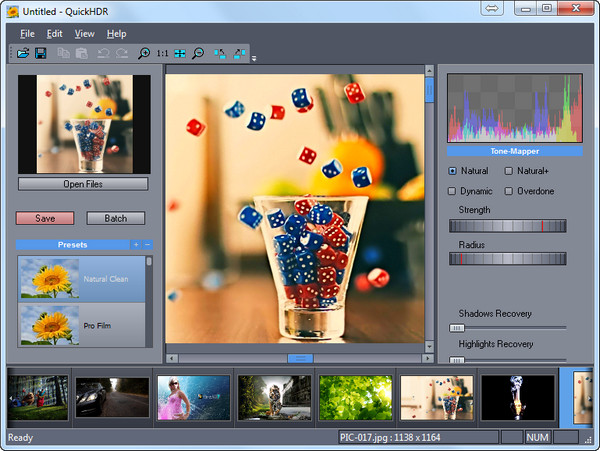
Task: Click the fit-to-window zoom icon
Action: click(x=180, y=53)
